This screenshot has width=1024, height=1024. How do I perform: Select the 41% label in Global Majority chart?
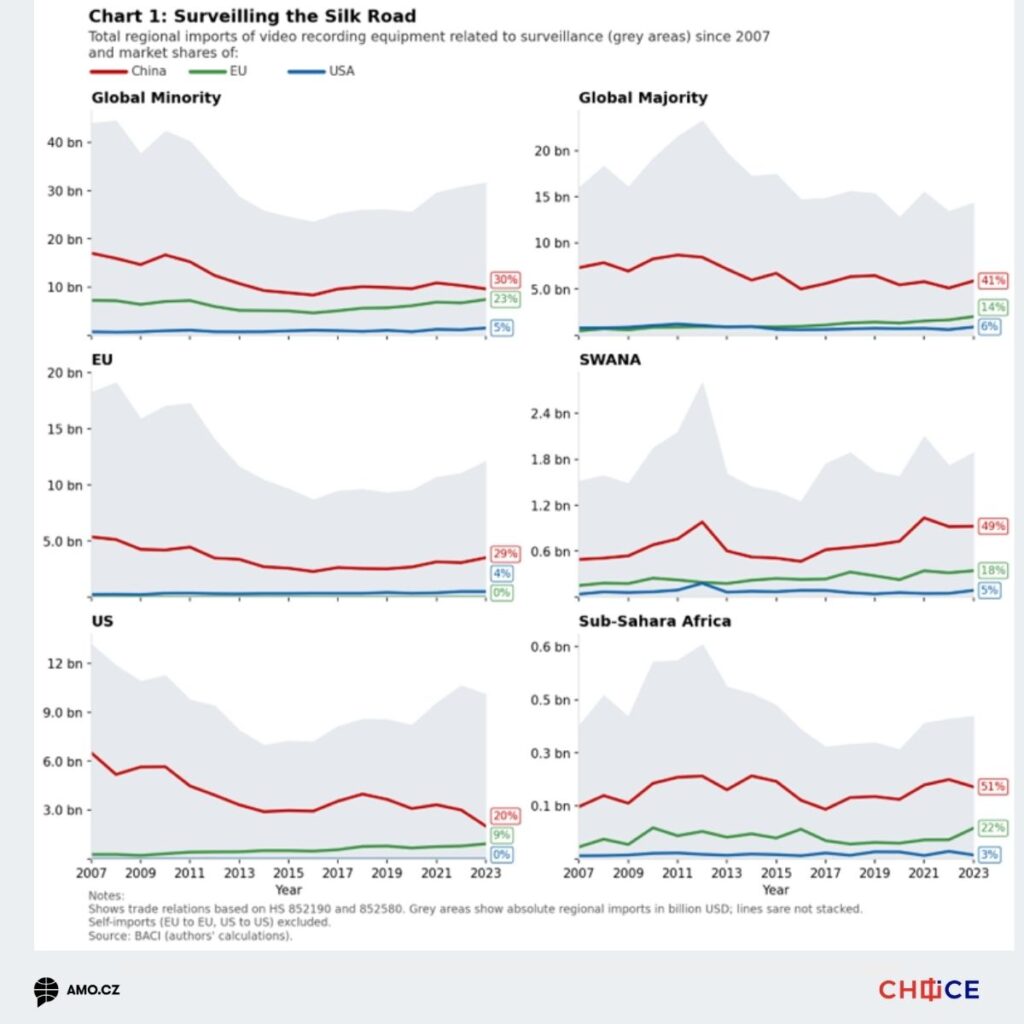tap(993, 281)
